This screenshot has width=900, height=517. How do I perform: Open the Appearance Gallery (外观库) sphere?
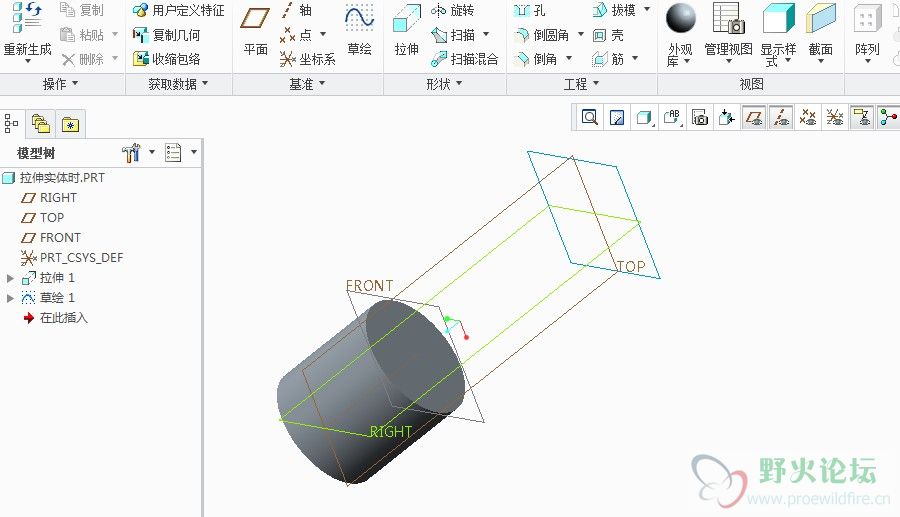click(x=681, y=18)
